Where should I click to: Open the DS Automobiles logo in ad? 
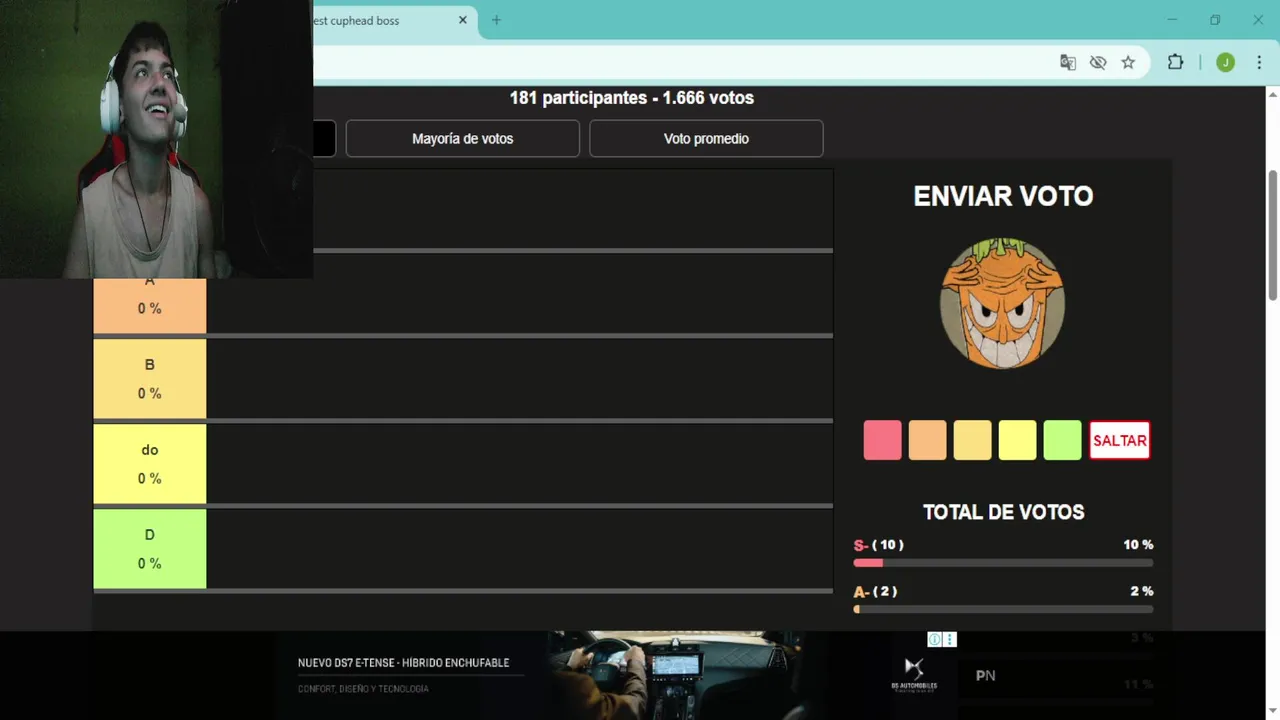(x=914, y=674)
